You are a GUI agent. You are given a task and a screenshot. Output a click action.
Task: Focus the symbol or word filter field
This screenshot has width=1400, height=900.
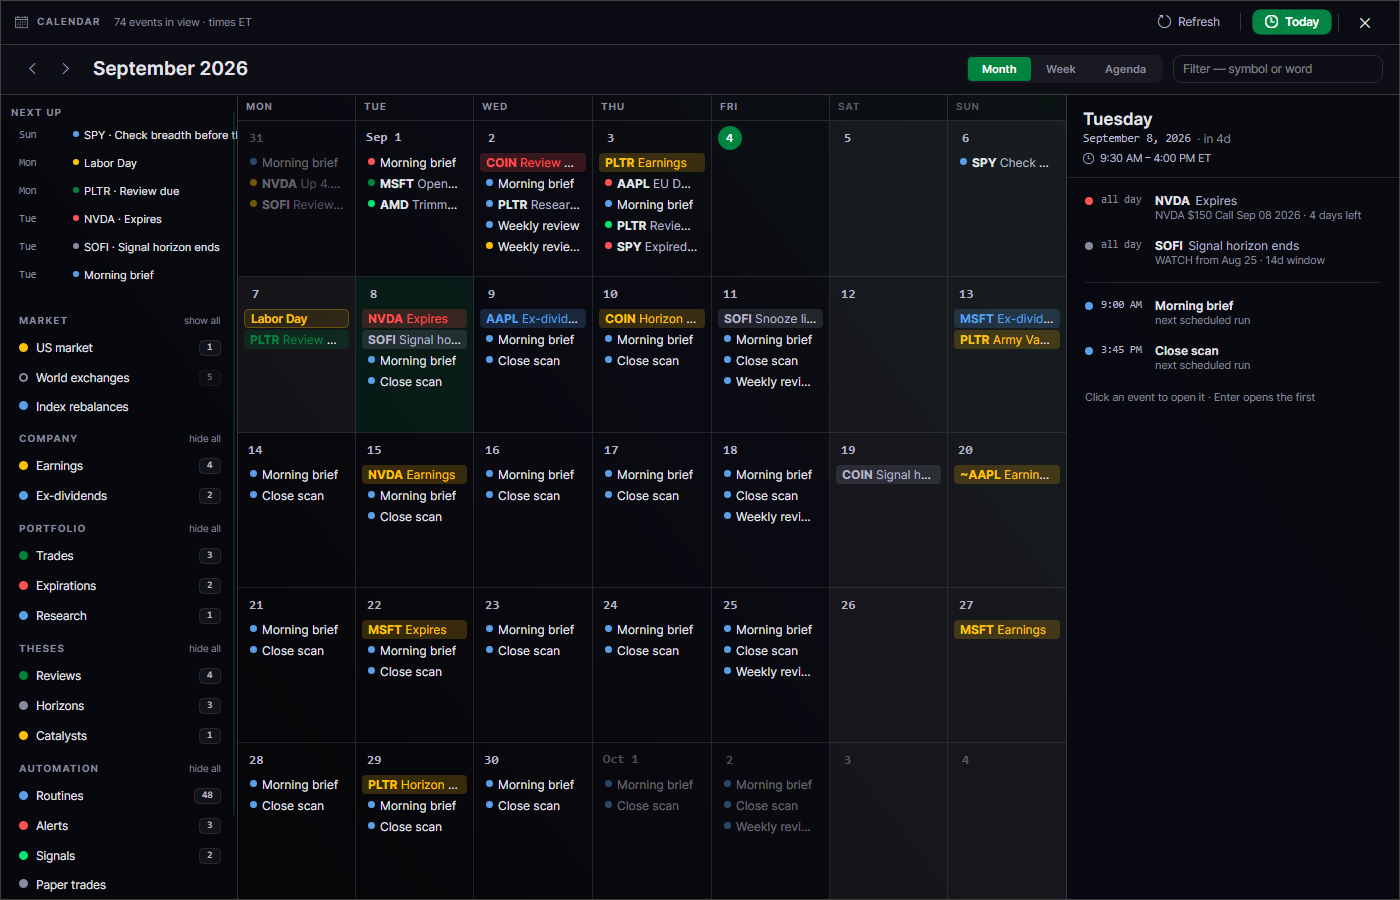tap(1277, 69)
